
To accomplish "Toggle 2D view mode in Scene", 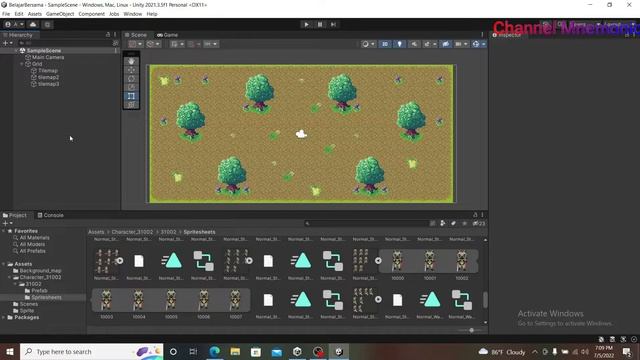I will pyautogui.click(x=385, y=44).
